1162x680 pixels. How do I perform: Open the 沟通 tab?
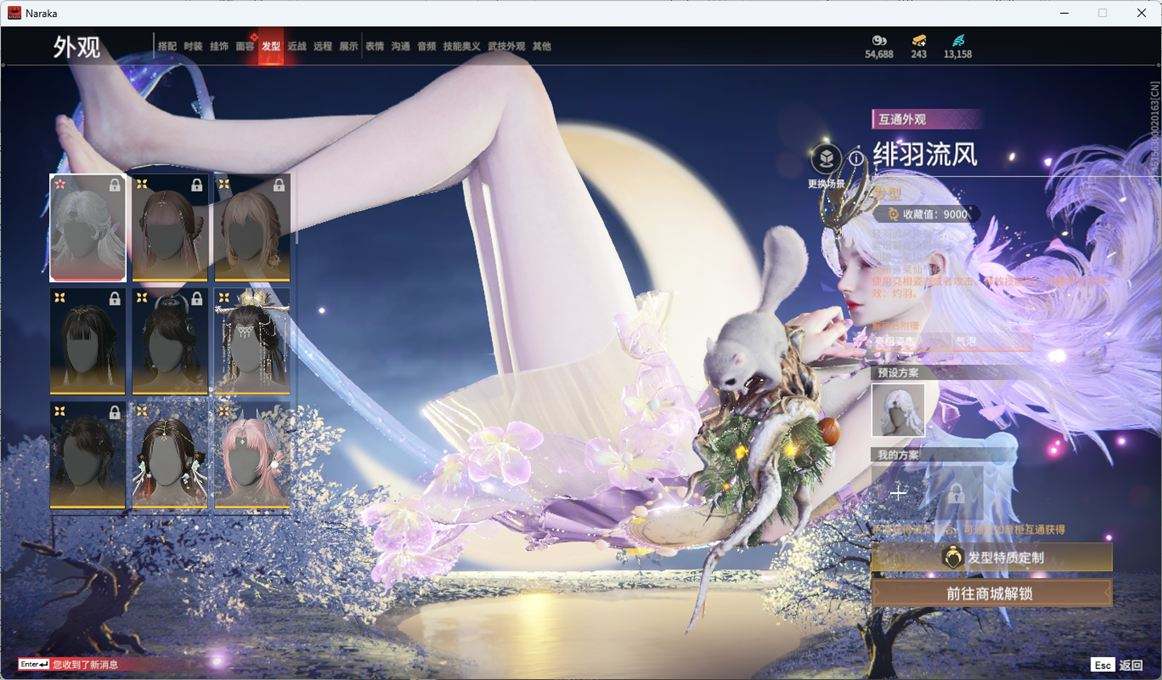point(400,46)
